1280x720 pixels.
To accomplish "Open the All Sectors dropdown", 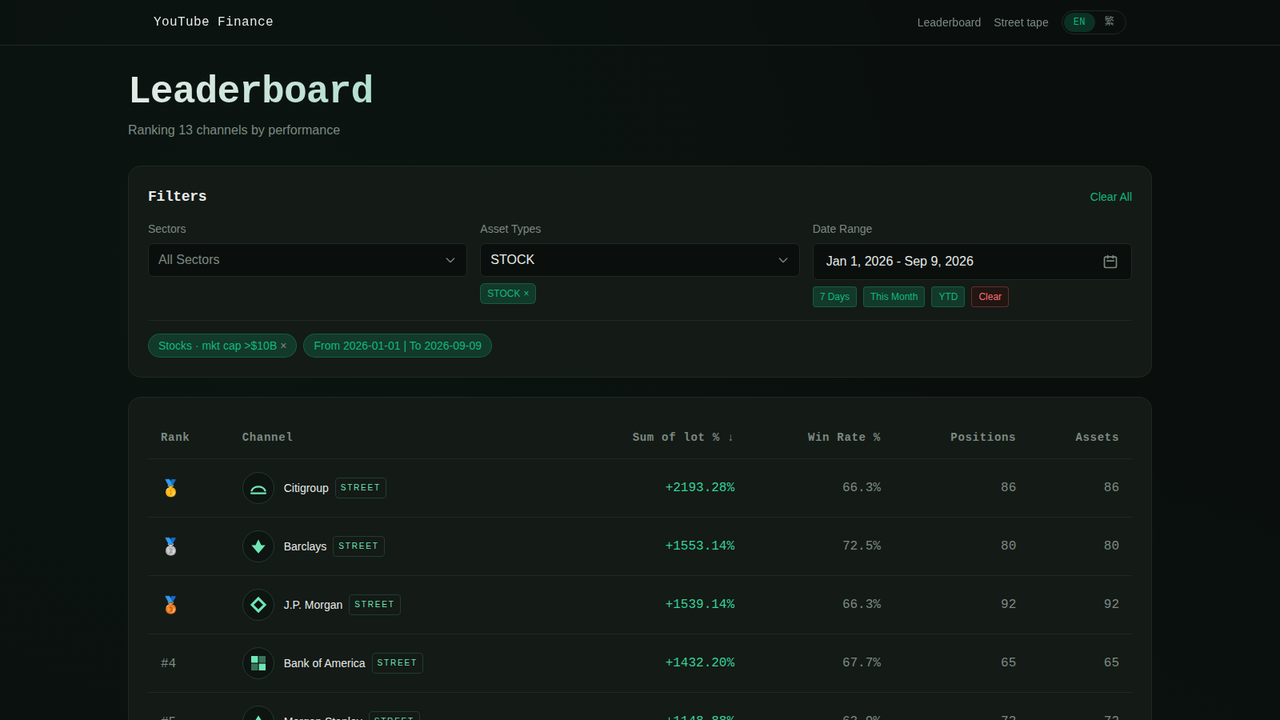I will [x=307, y=260].
